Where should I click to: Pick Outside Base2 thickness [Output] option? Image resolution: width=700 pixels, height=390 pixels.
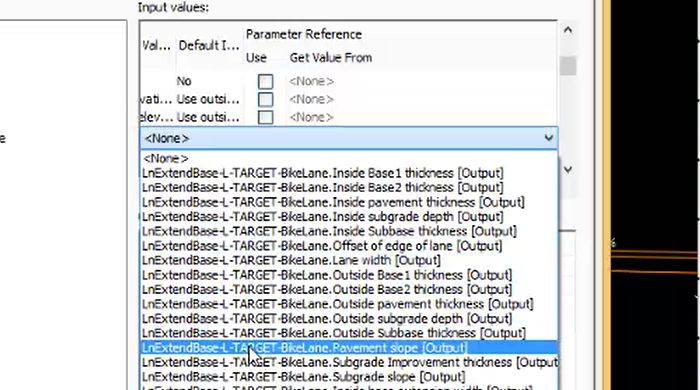(x=349, y=289)
